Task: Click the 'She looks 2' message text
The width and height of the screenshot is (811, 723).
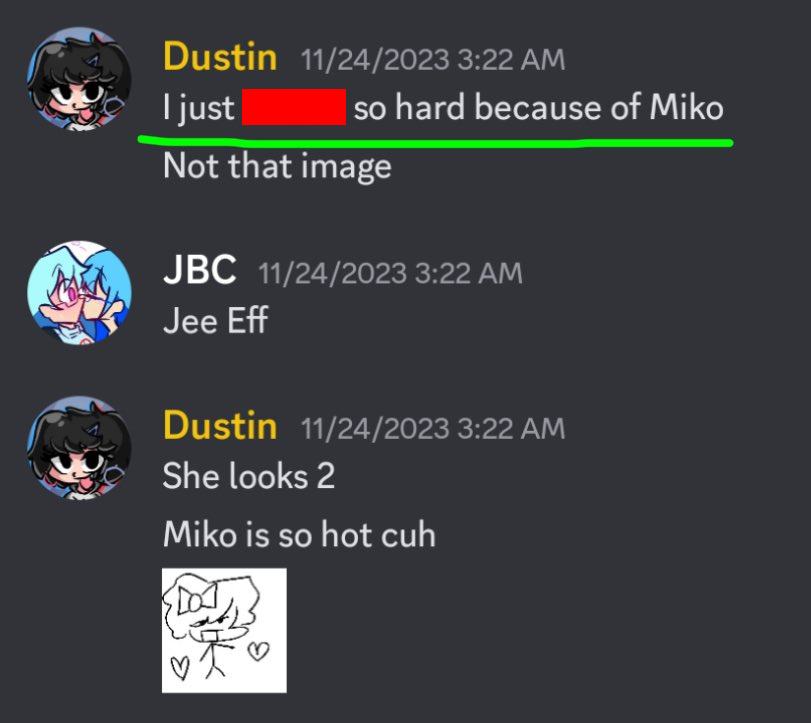Action: tap(249, 476)
